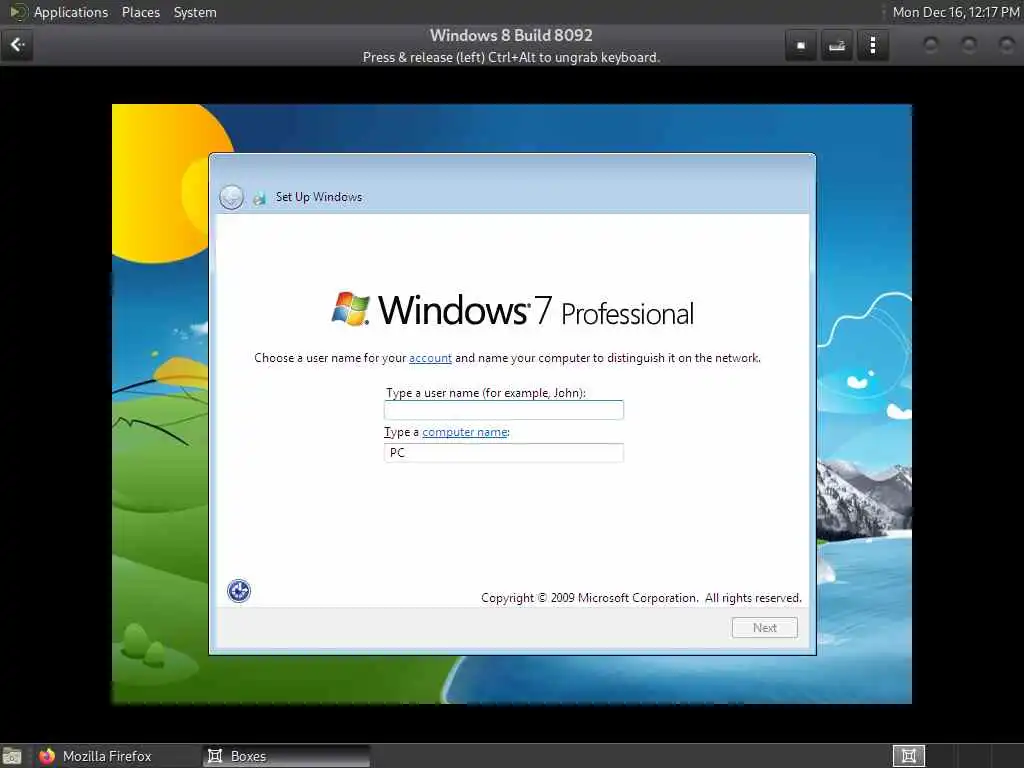Click the copyright Microsoft Corporation text
Viewport: 1024px width, 768px height.
point(641,598)
